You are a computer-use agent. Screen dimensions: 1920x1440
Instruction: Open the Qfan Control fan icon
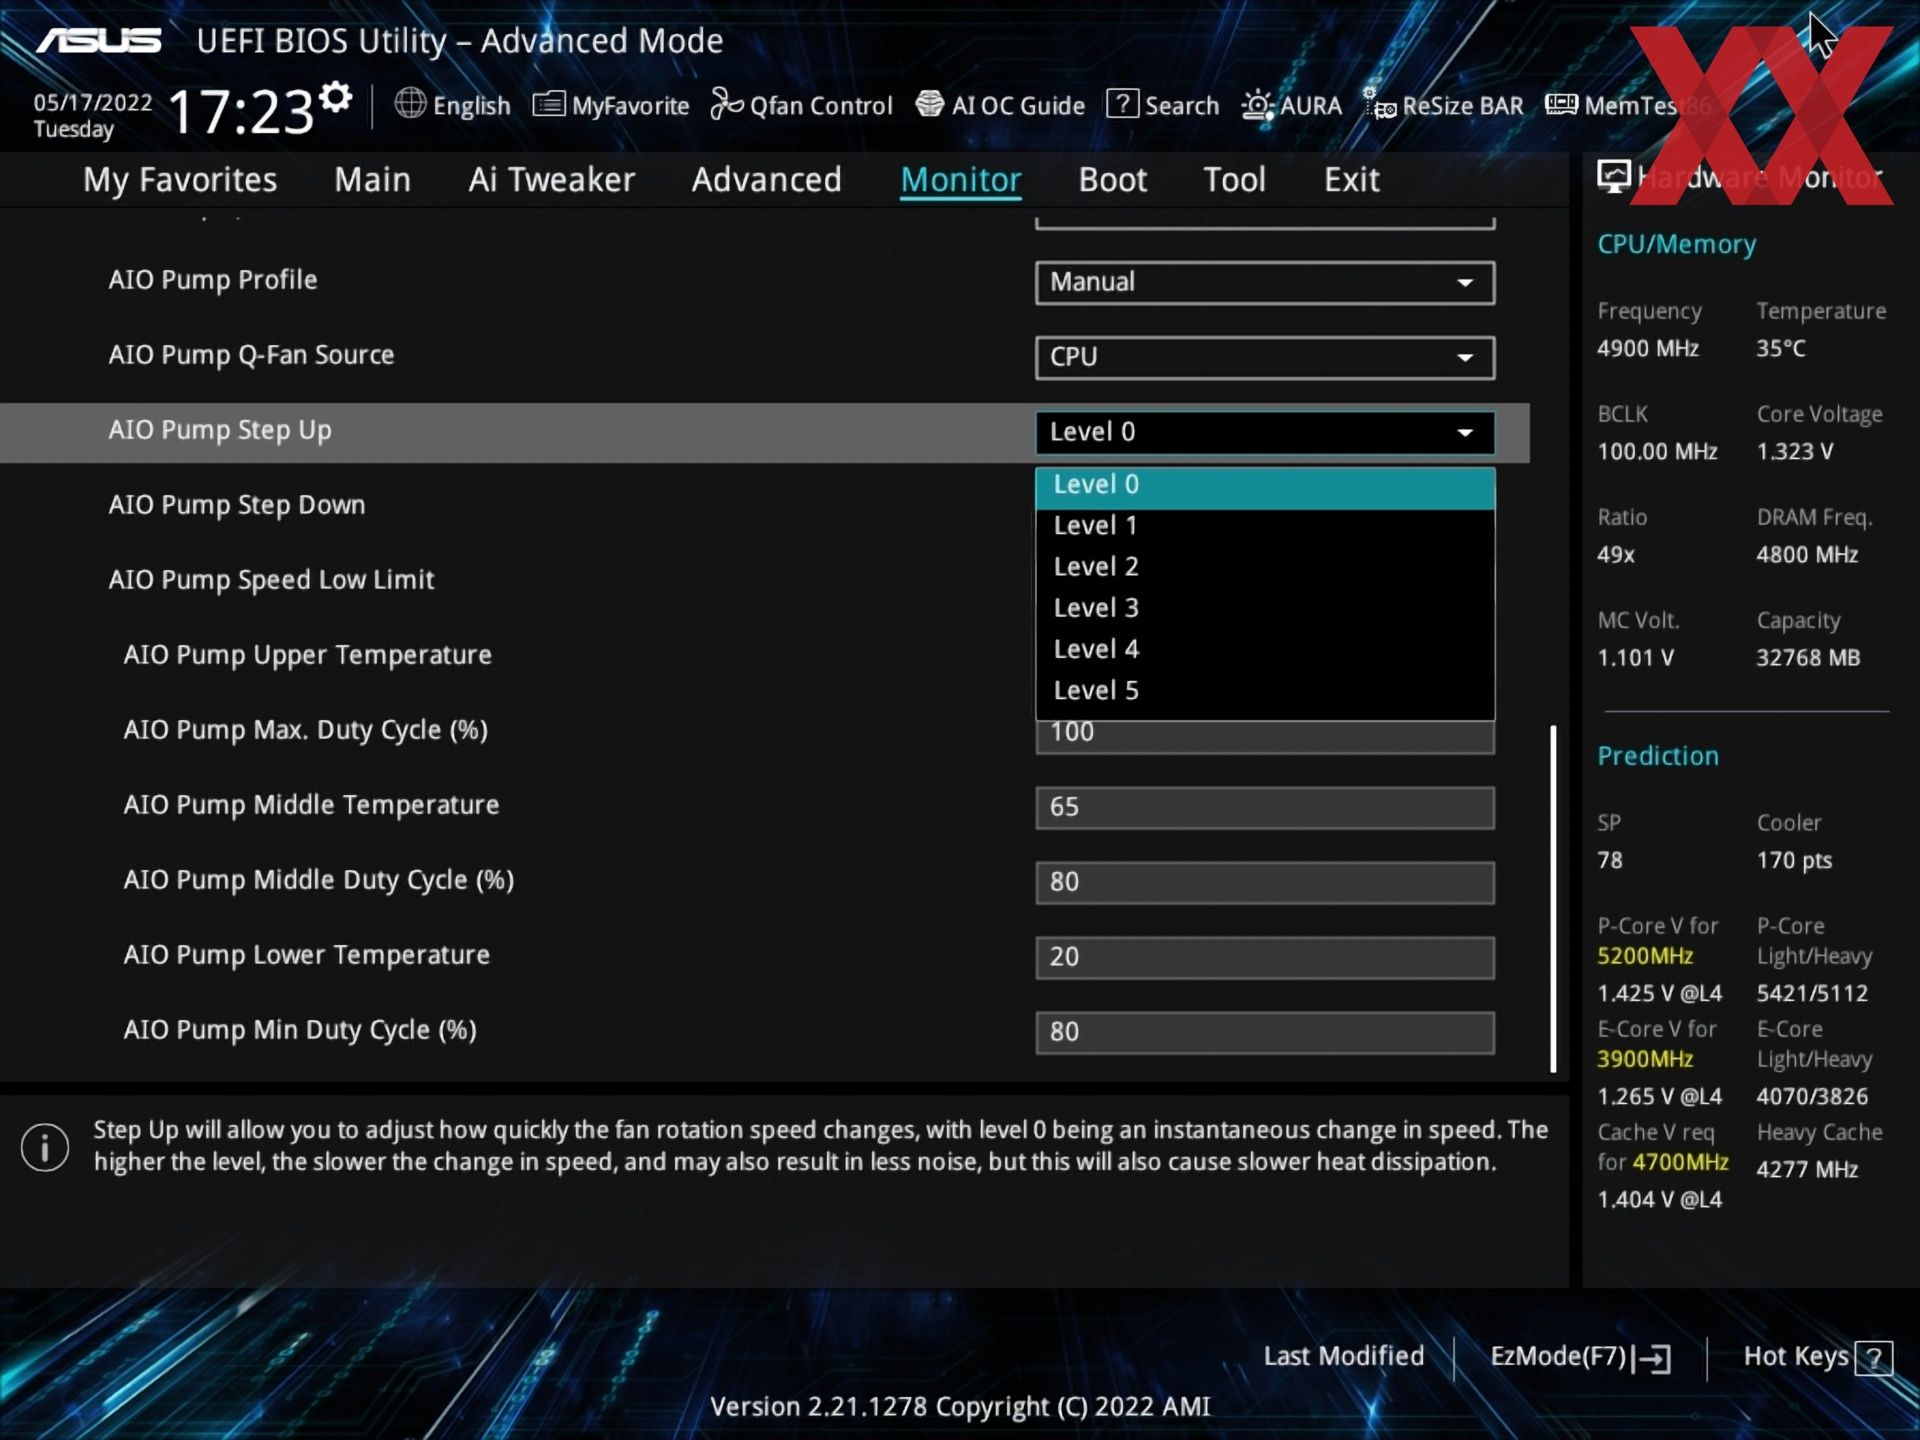click(x=726, y=103)
